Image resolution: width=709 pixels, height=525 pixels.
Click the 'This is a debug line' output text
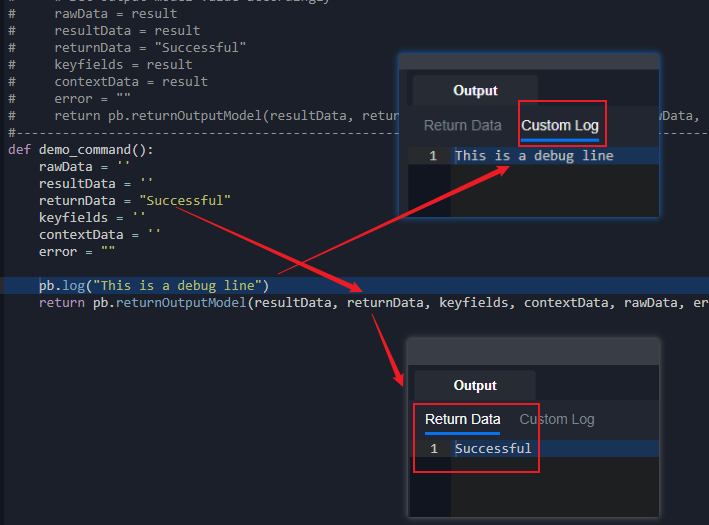pos(533,156)
